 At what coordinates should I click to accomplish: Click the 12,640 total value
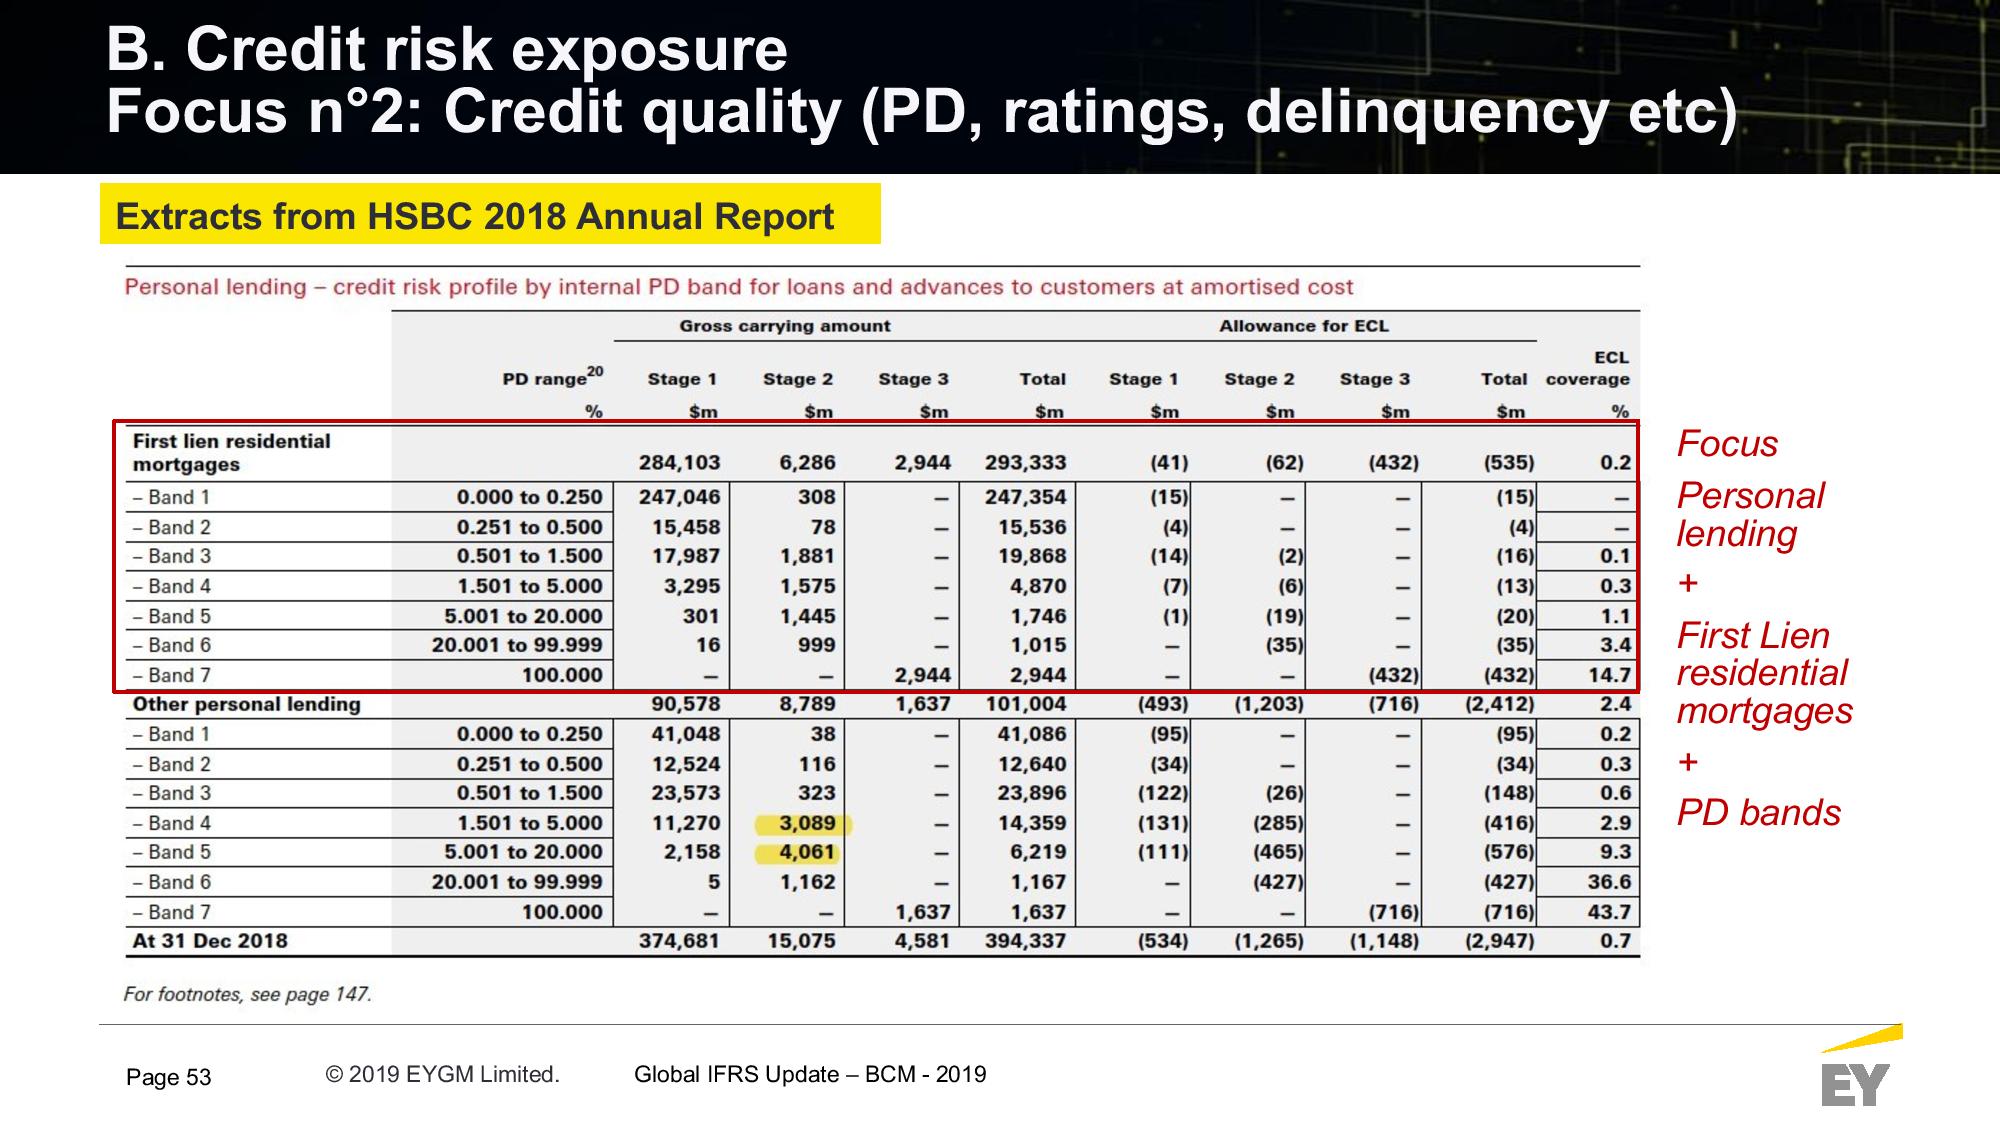pos(1031,764)
